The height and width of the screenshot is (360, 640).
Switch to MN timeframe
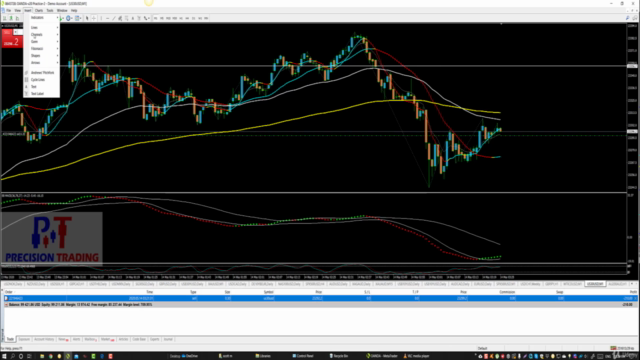click(x=206, y=18)
